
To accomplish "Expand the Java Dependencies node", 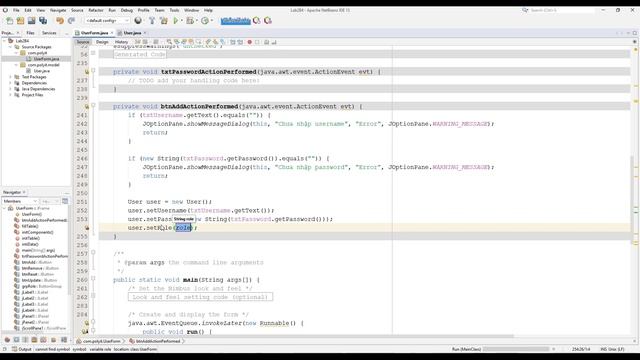I will coord(11,89).
